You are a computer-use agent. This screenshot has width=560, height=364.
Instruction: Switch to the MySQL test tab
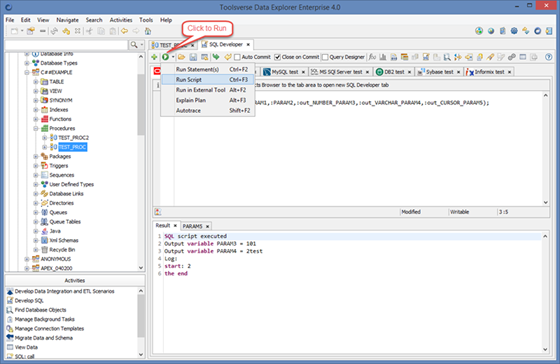[285, 72]
